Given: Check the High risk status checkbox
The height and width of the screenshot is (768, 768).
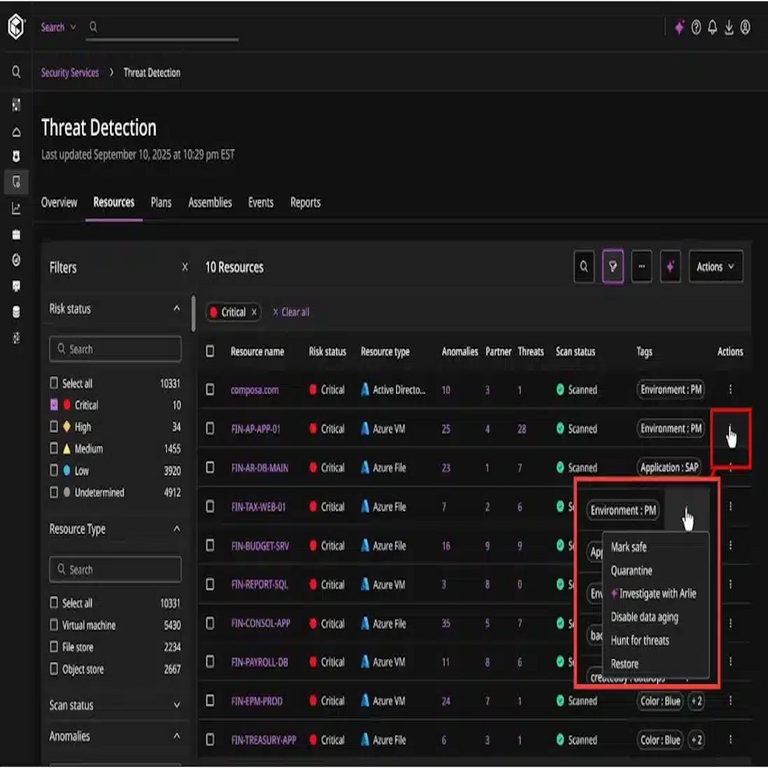Looking at the screenshot, I should coord(54,427).
